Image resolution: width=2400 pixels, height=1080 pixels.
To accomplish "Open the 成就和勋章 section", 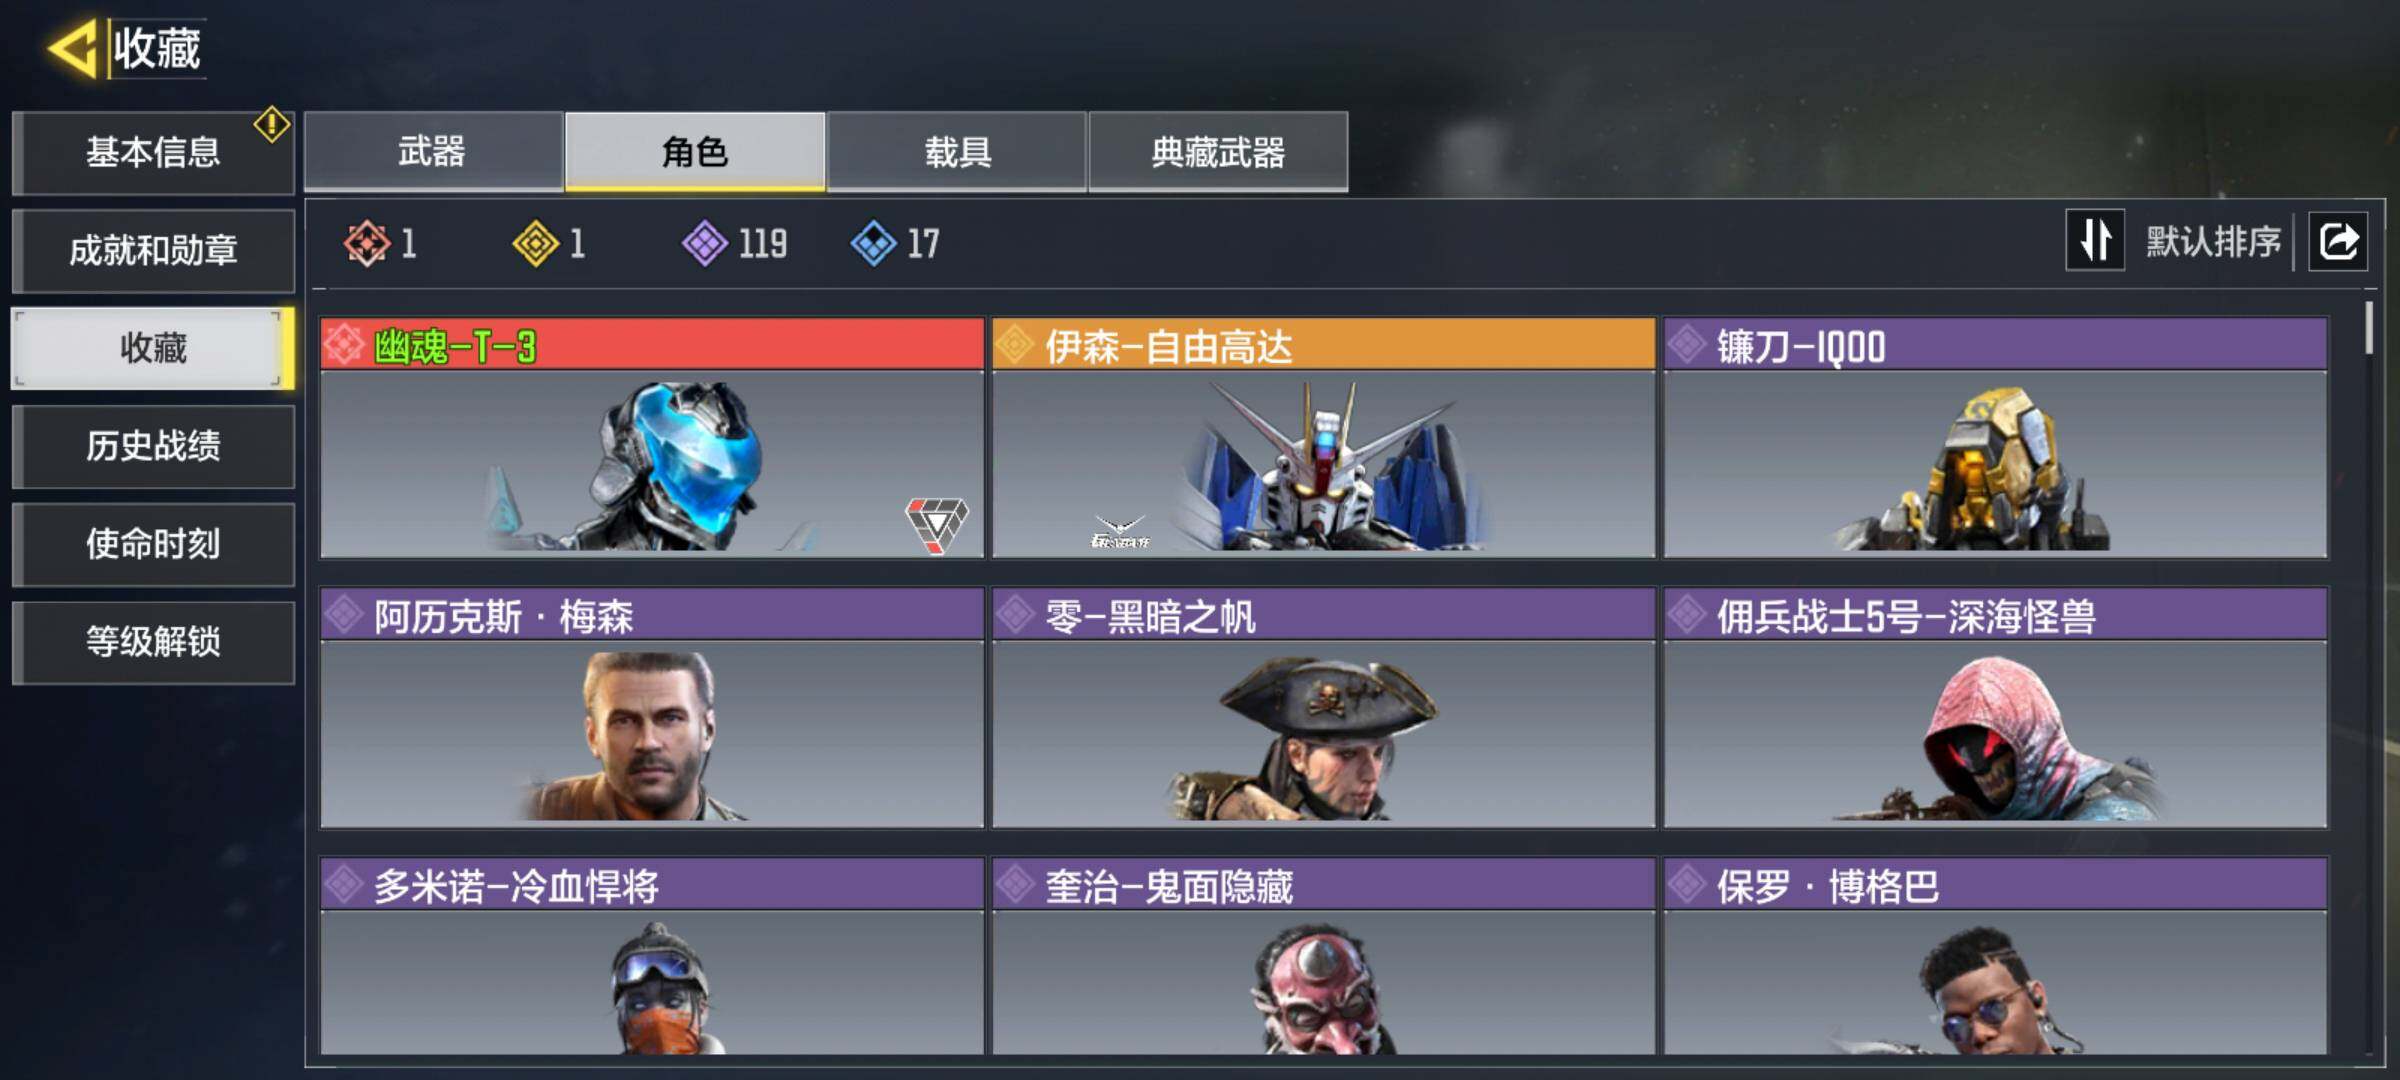I will [x=153, y=250].
